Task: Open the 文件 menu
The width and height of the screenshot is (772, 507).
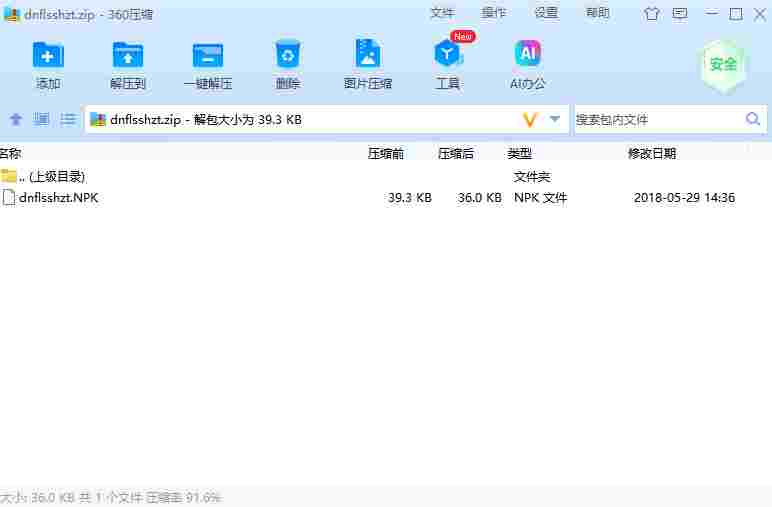Action: tap(442, 13)
